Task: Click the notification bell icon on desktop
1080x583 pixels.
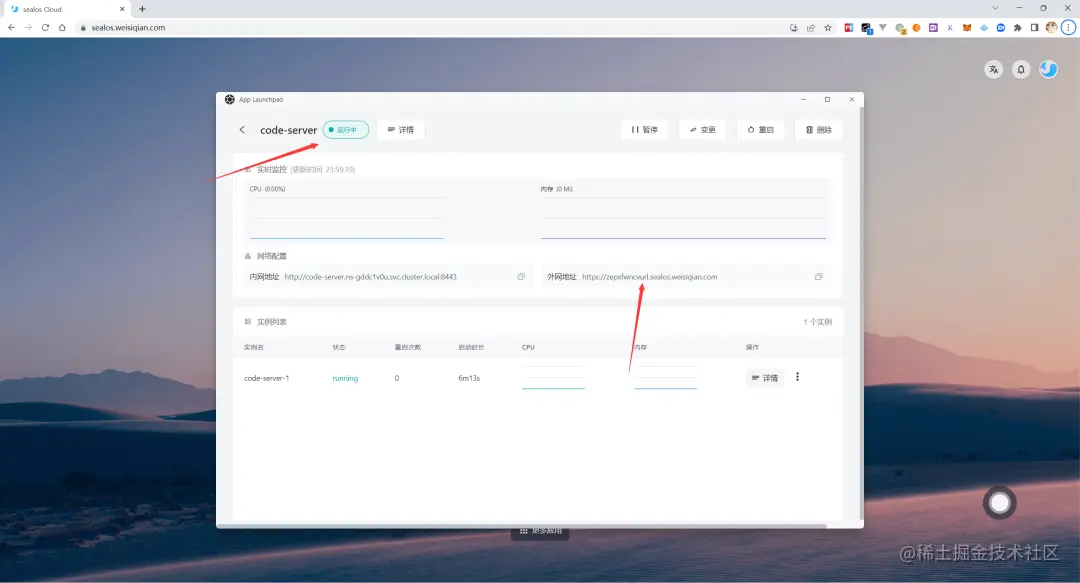Action: pos(1021,69)
